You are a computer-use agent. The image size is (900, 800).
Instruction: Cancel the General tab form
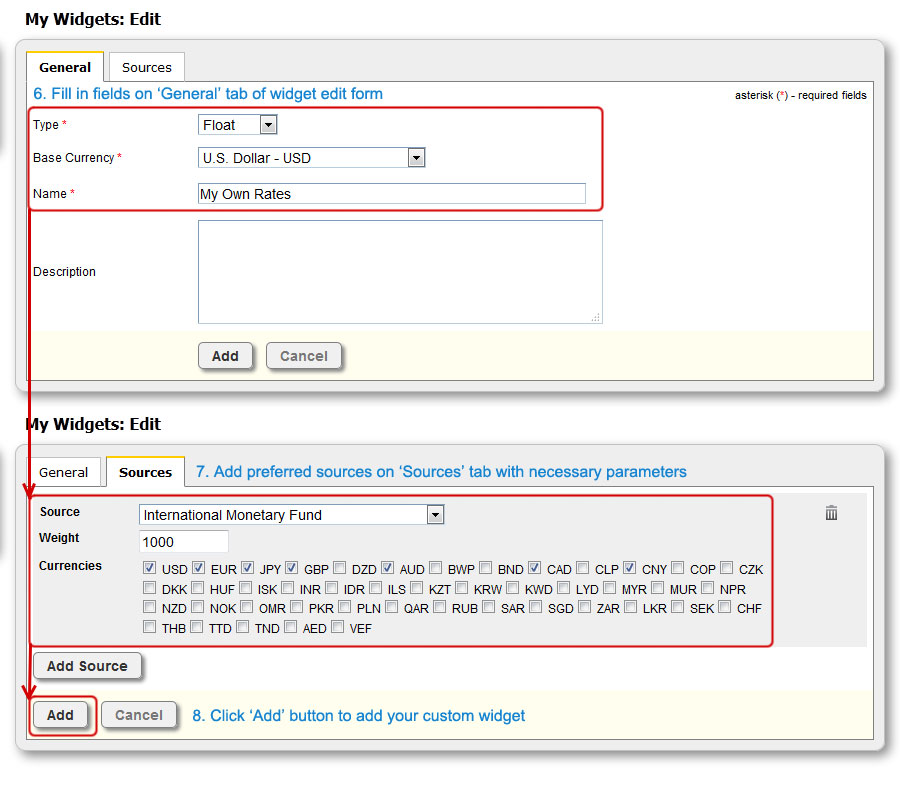(x=304, y=356)
